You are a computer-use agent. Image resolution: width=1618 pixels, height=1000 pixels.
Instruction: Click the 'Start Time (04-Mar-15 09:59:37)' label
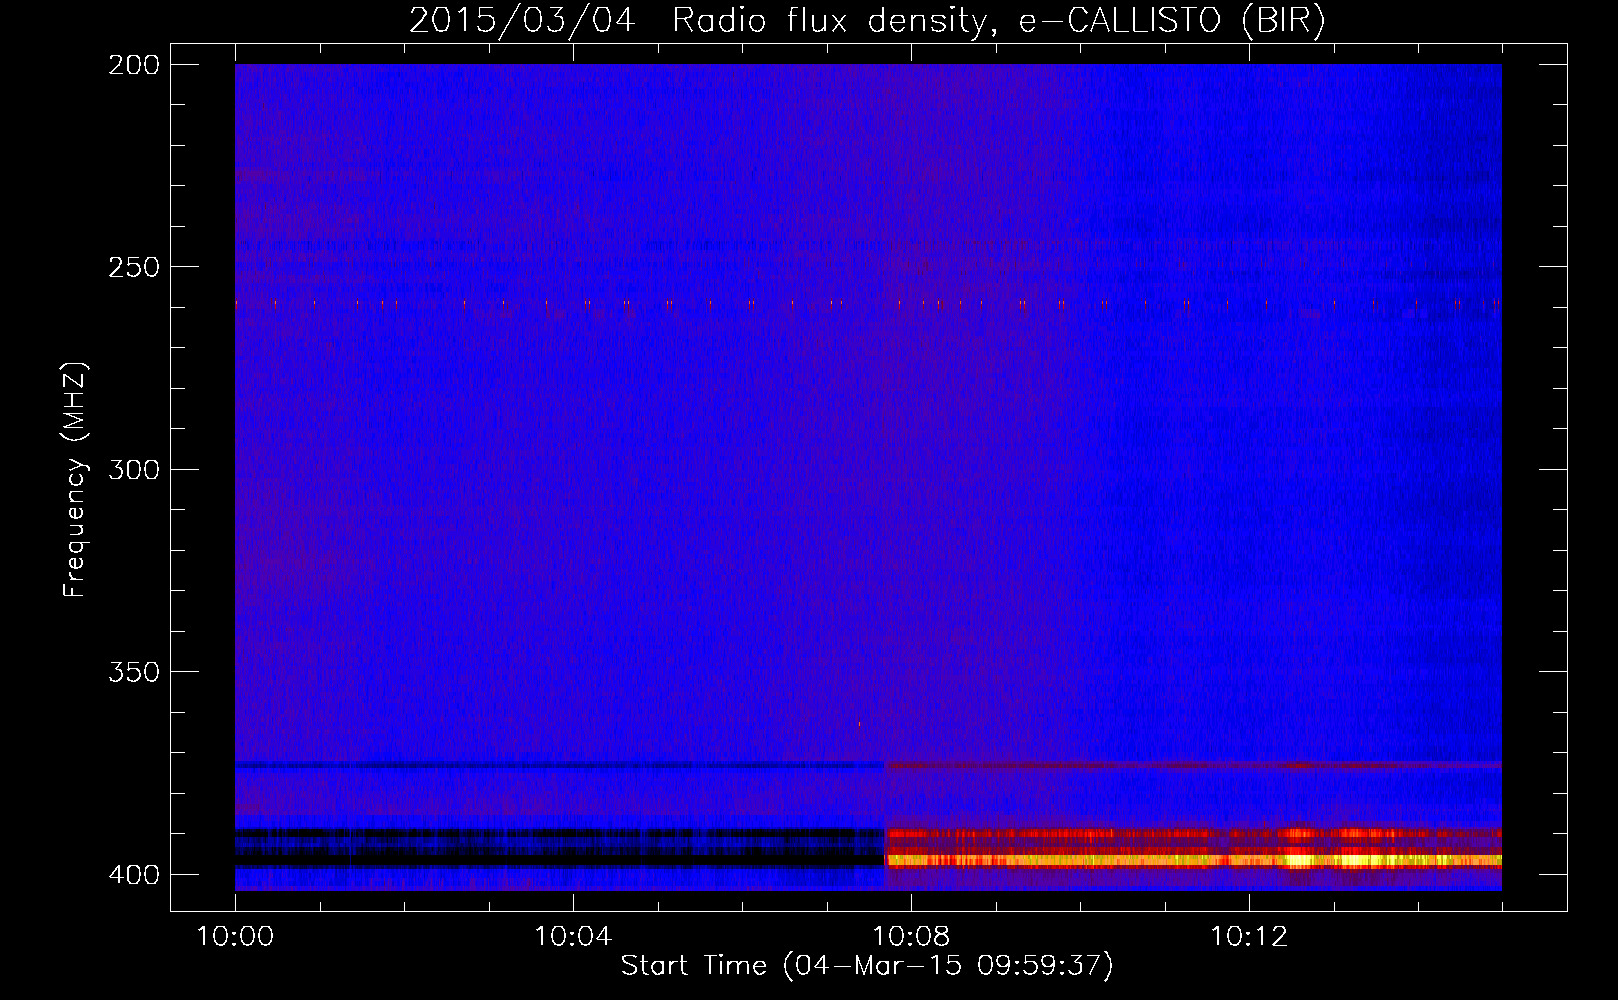tap(867, 966)
